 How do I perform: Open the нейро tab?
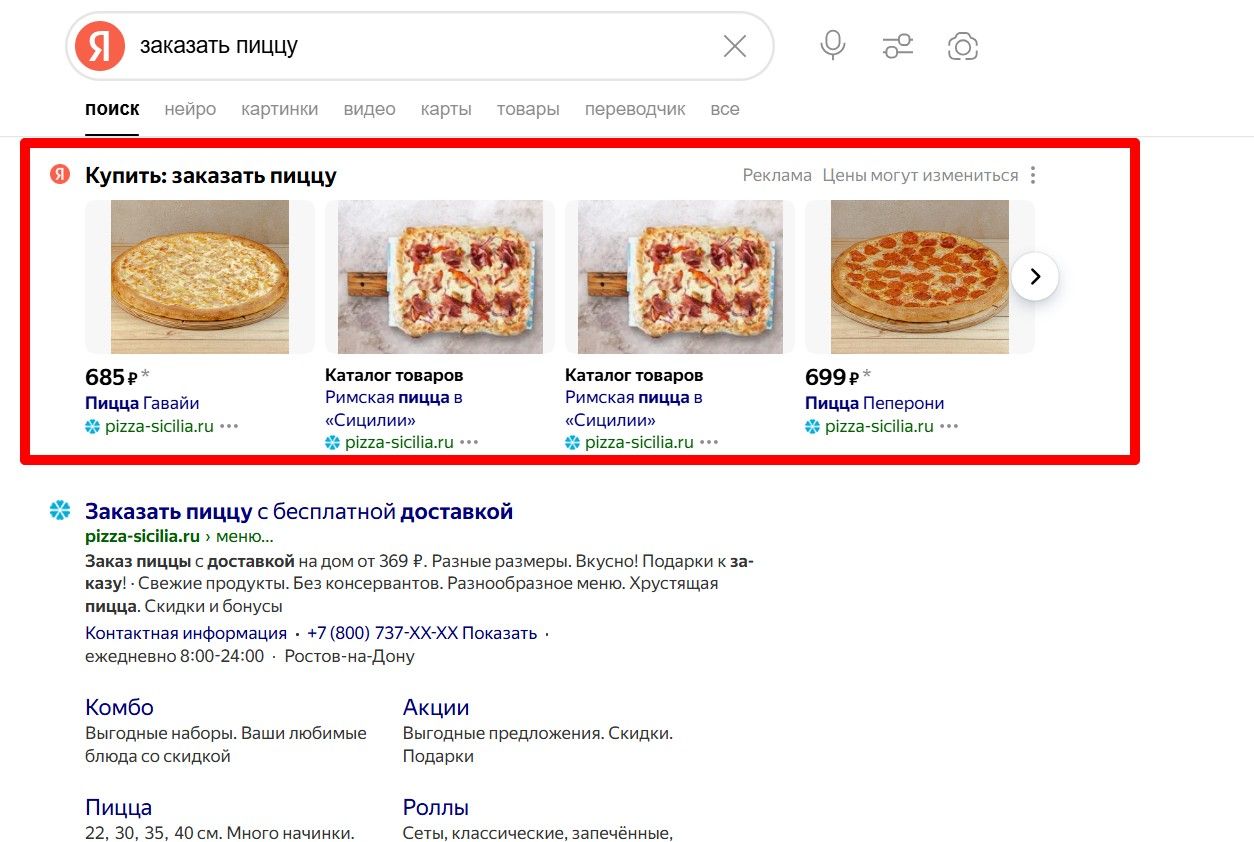(x=190, y=109)
